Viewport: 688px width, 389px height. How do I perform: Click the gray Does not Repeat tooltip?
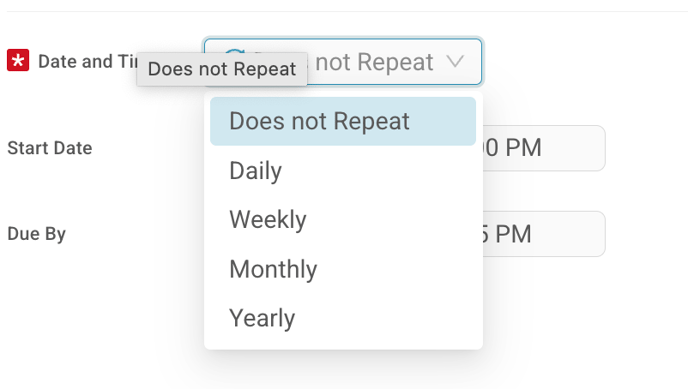point(222,69)
